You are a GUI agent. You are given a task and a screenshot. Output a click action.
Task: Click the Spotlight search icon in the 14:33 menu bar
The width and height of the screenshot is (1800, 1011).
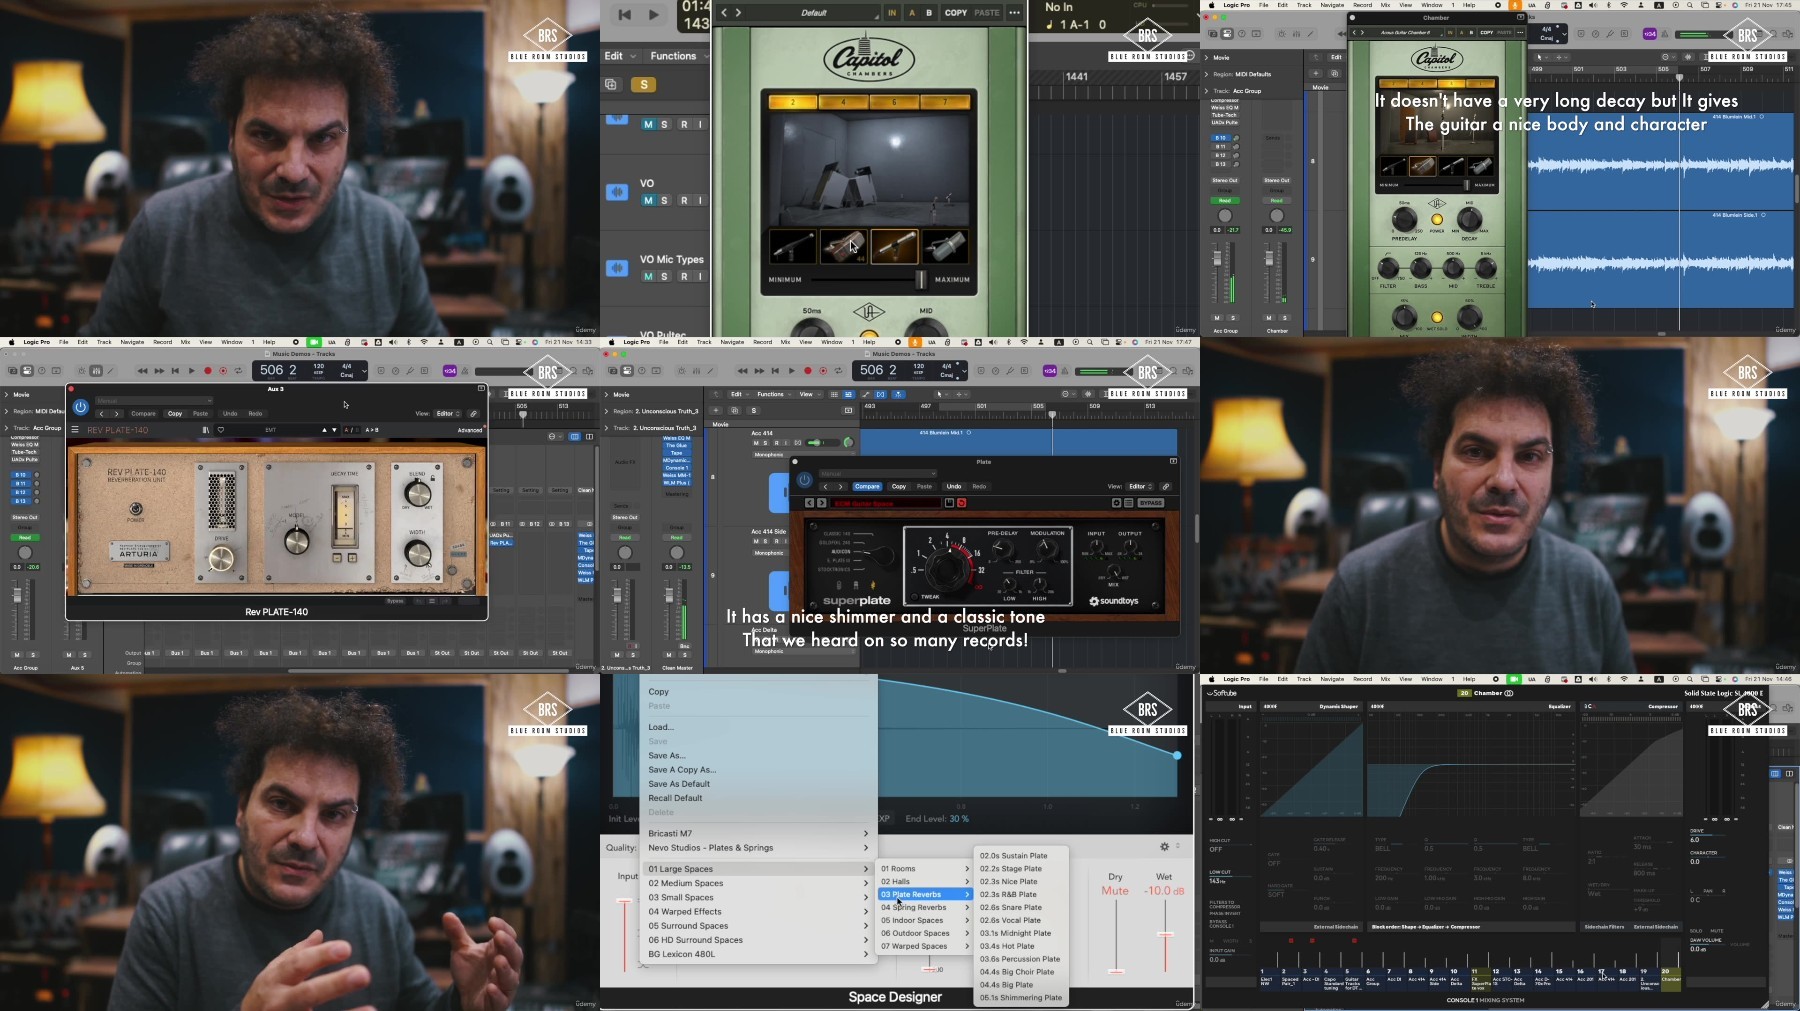[x=490, y=342]
